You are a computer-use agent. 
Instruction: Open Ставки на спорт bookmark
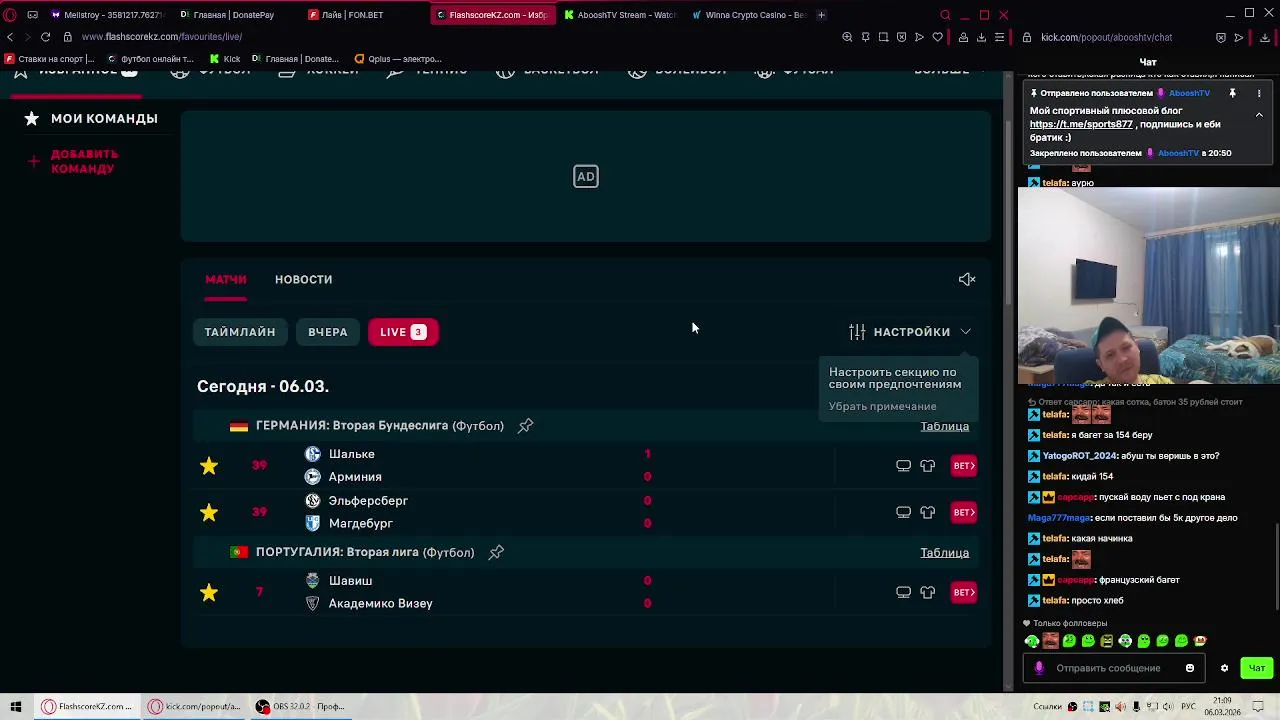50,59
